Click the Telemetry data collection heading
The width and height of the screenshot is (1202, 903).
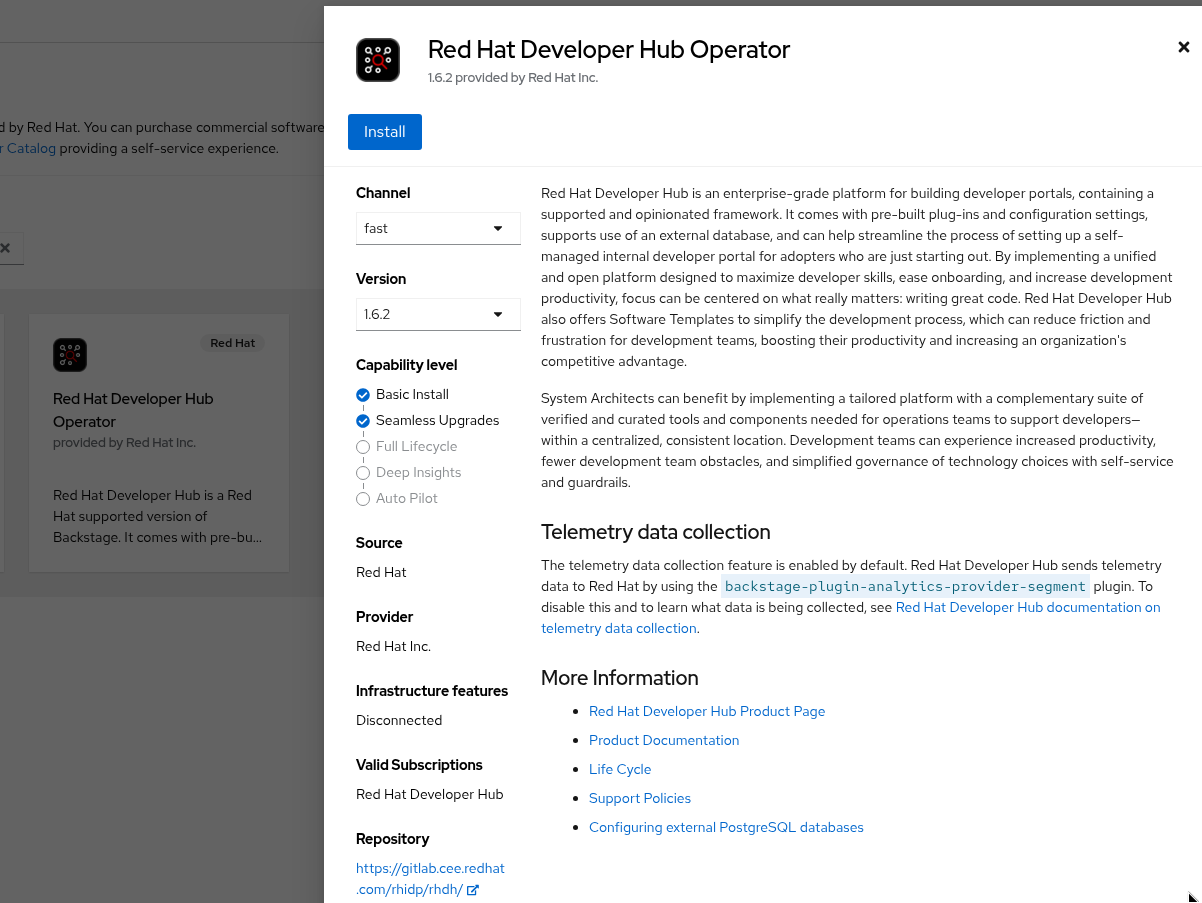point(656,532)
